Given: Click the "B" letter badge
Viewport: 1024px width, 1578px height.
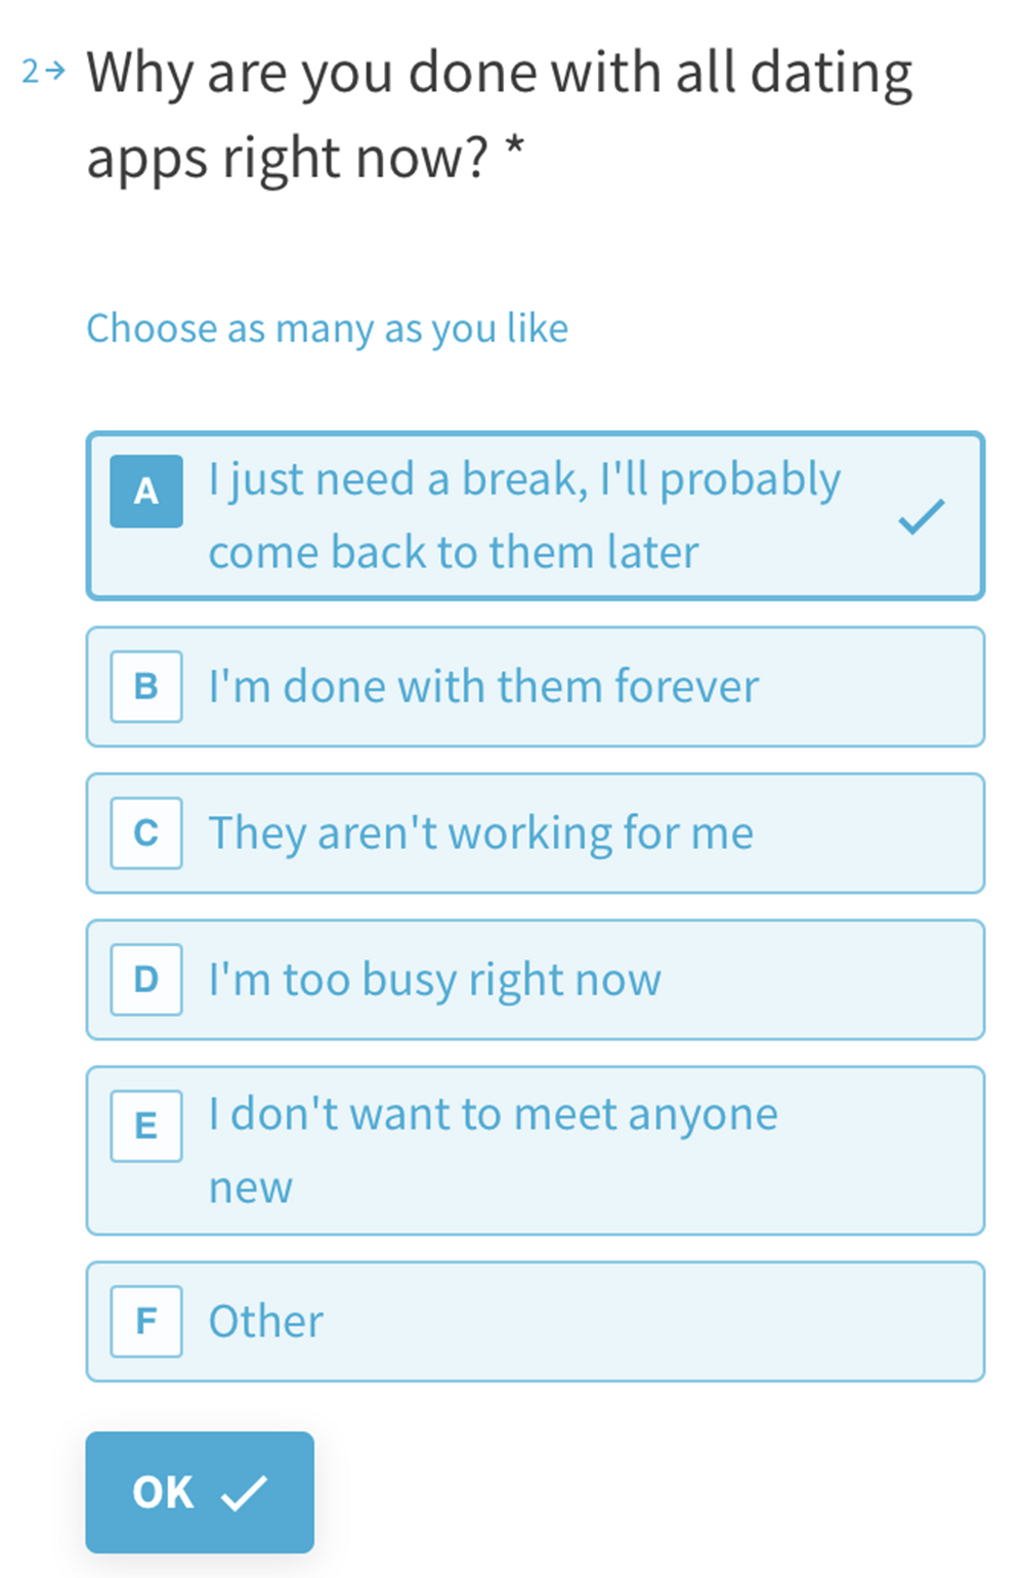Looking at the screenshot, I should pos(146,686).
